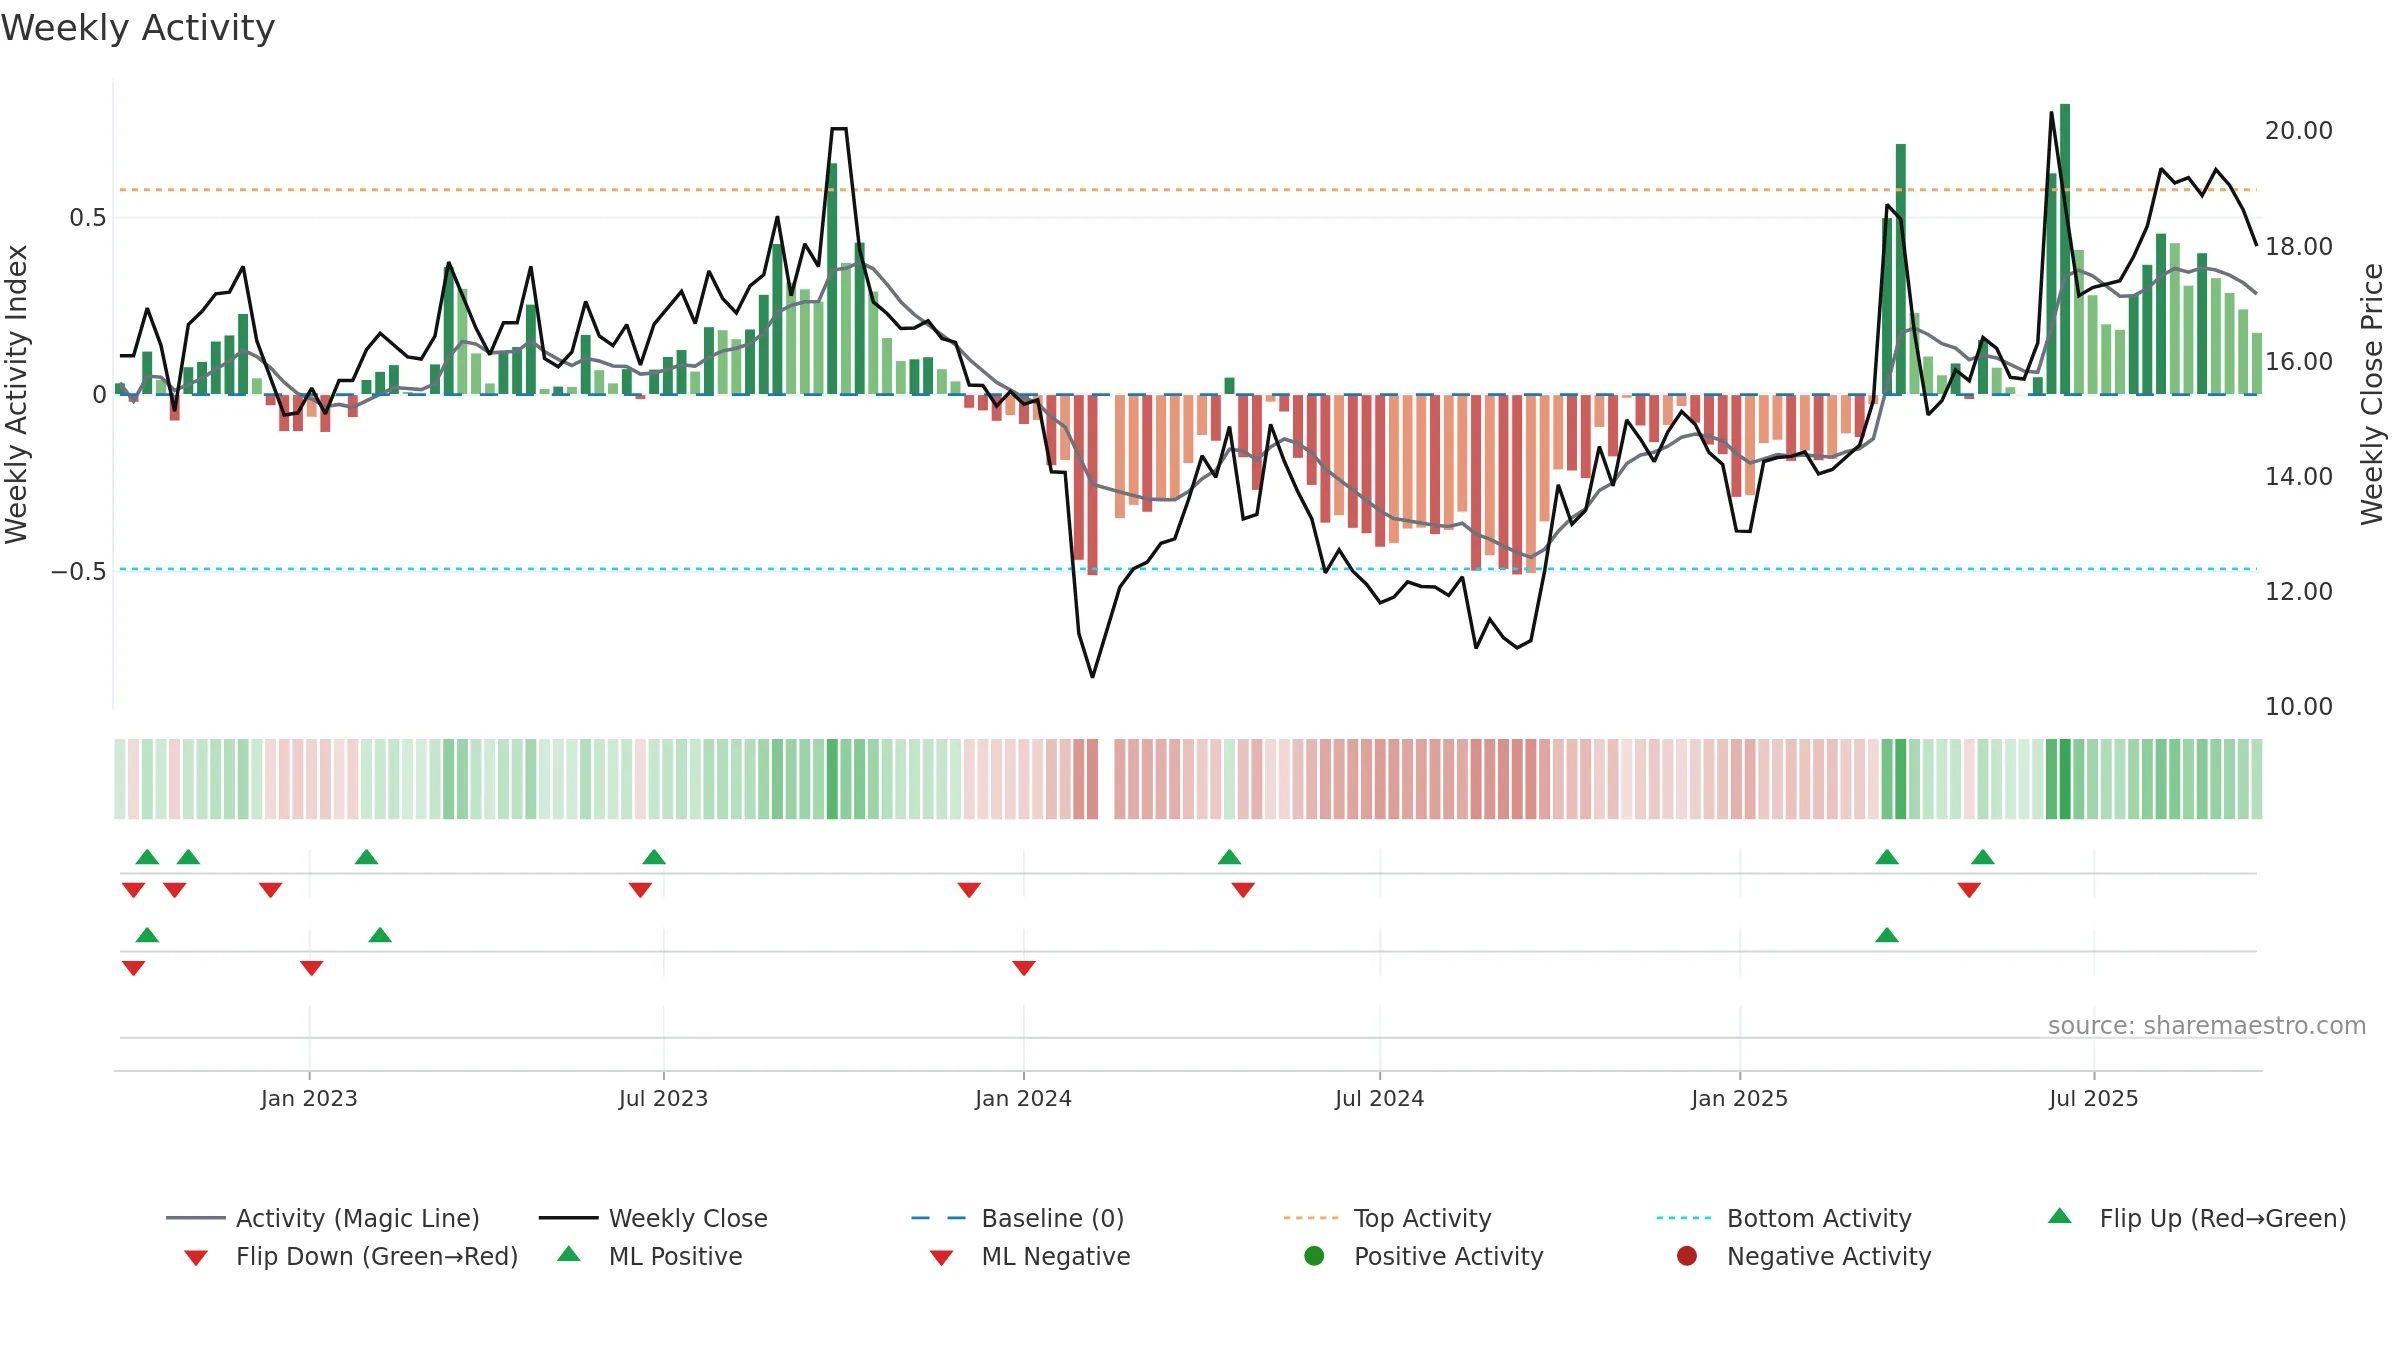Click the Jan 2024 x-axis label
The height and width of the screenshot is (1350, 2400).
coord(1023,1098)
